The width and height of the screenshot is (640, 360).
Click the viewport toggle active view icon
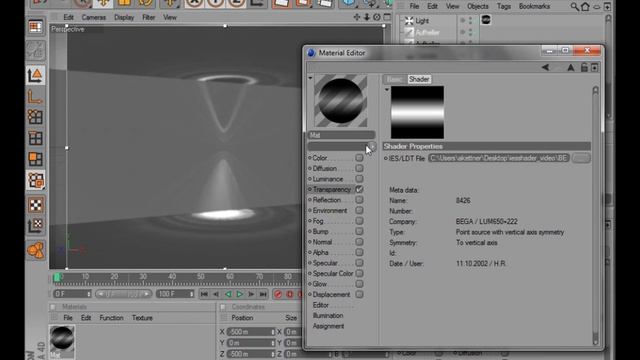coord(387,17)
